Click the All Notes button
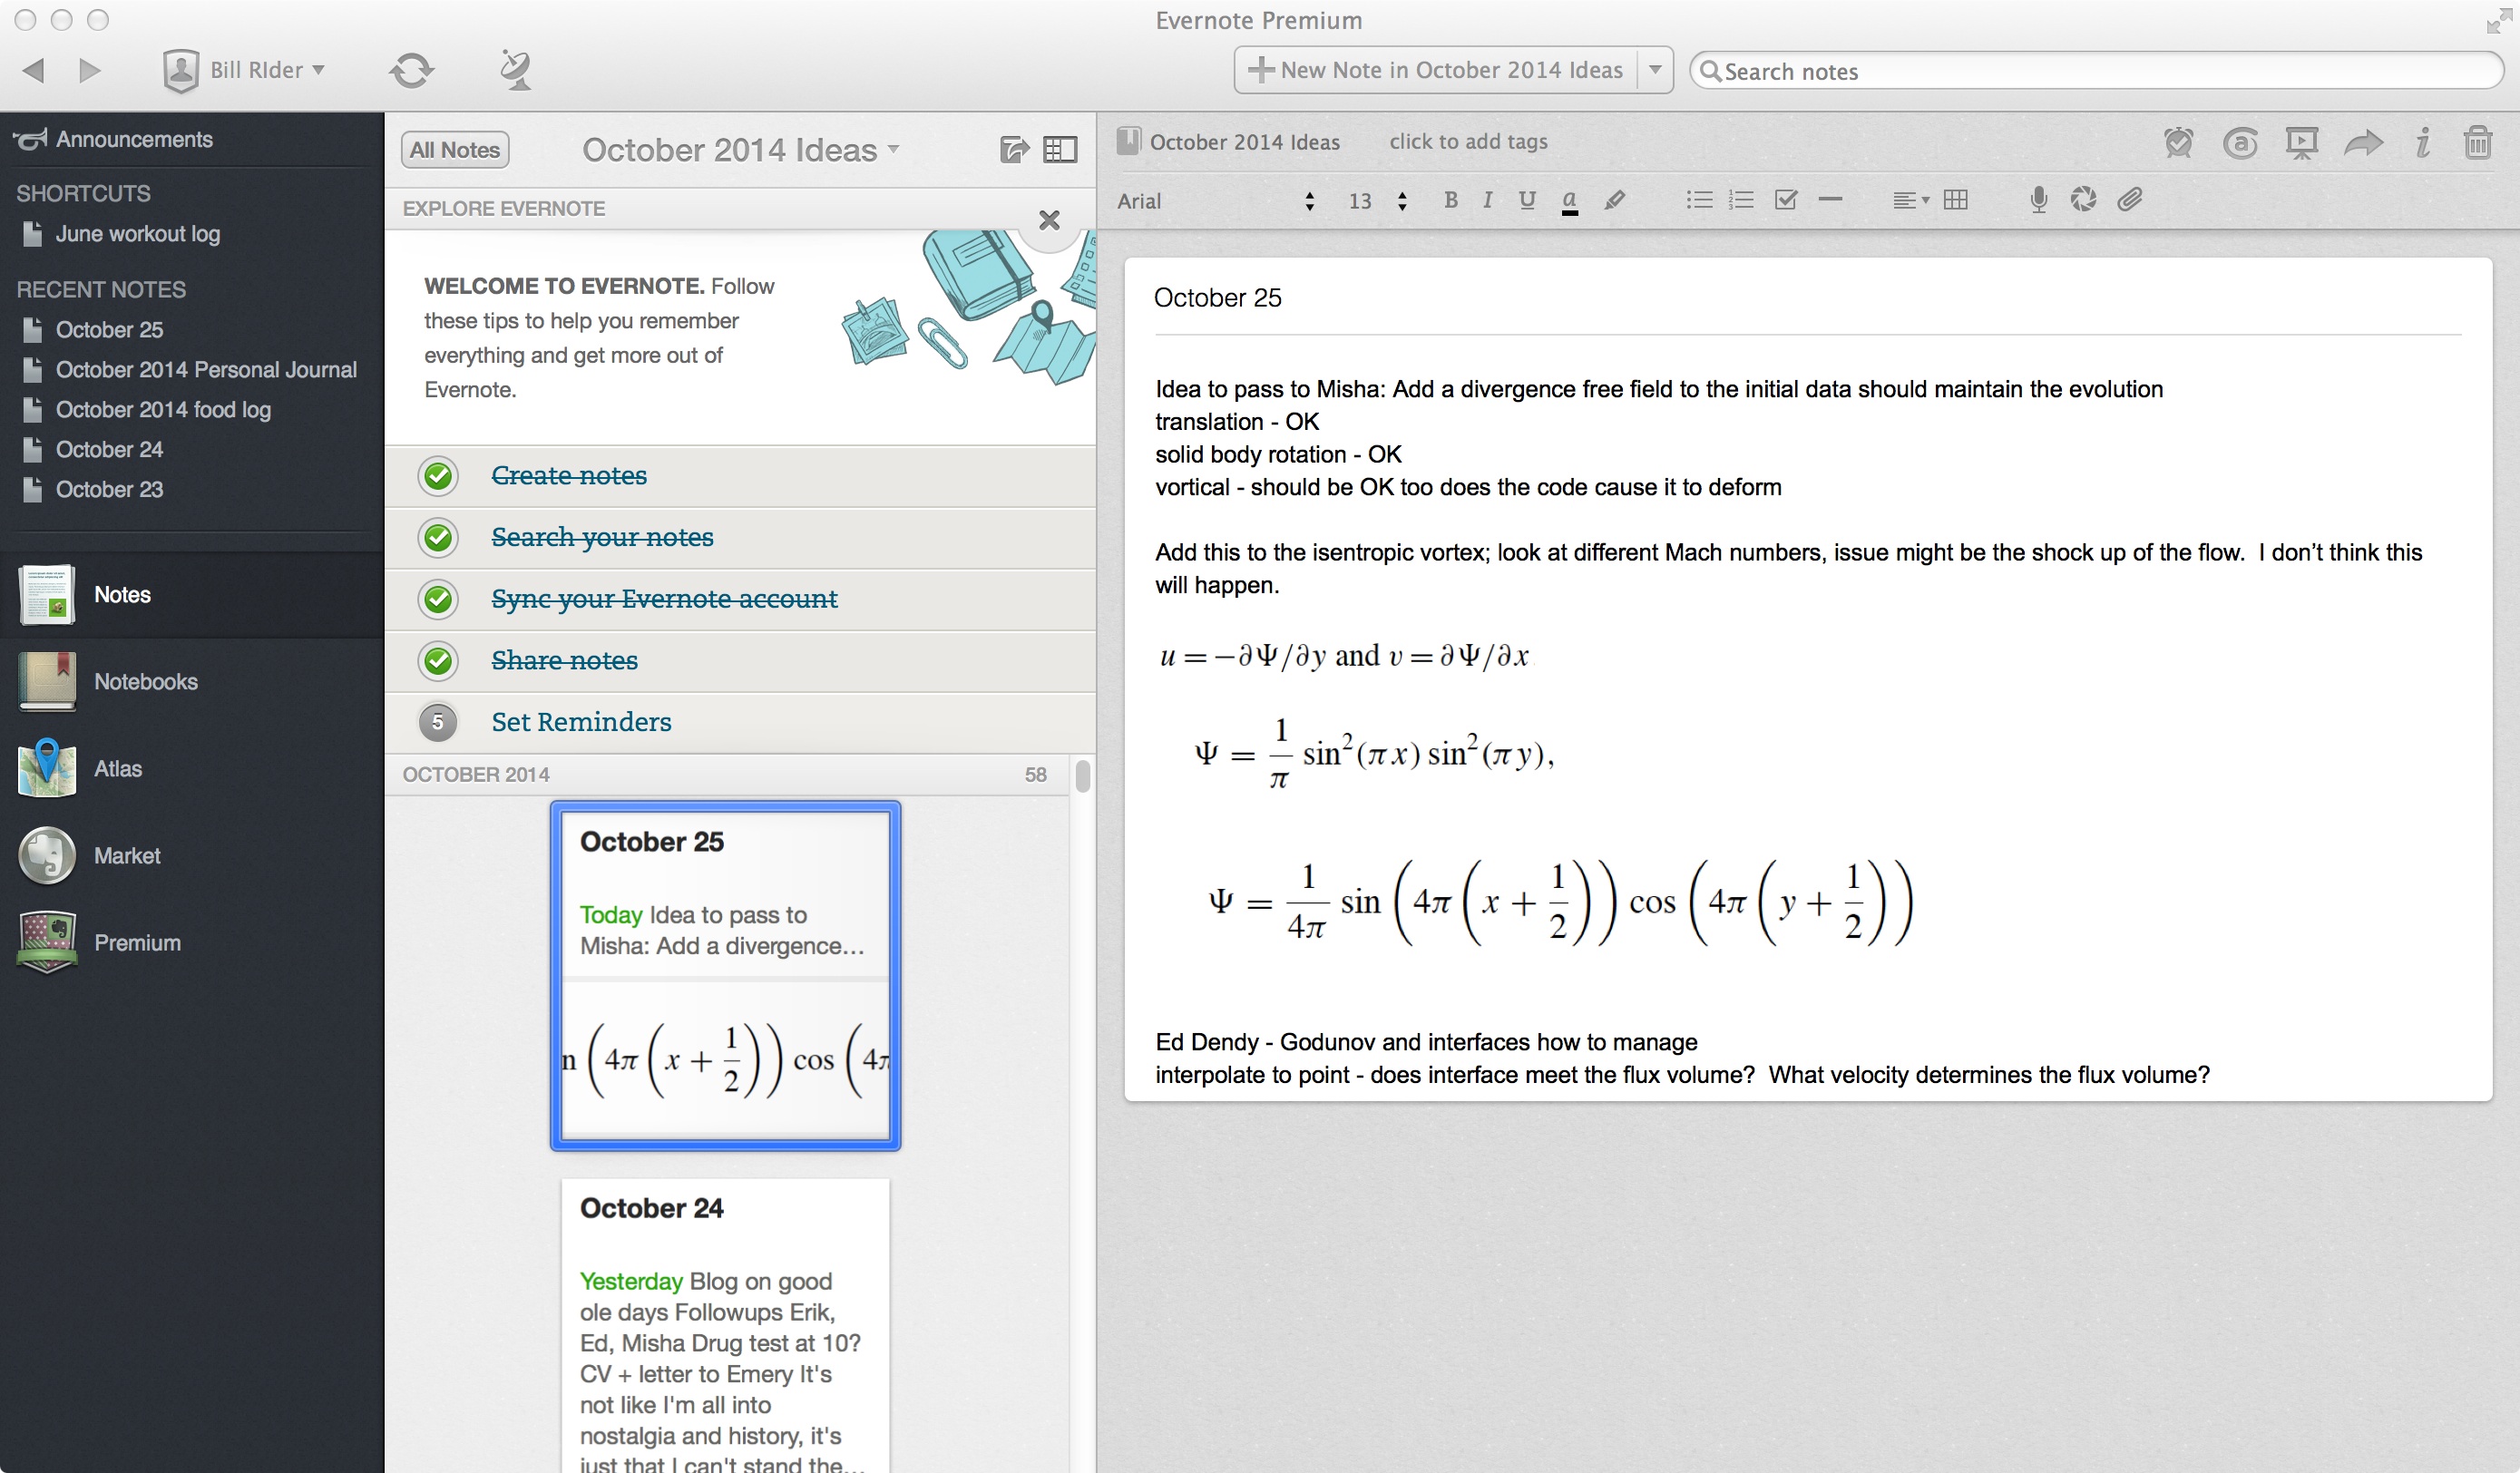 point(455,150)
